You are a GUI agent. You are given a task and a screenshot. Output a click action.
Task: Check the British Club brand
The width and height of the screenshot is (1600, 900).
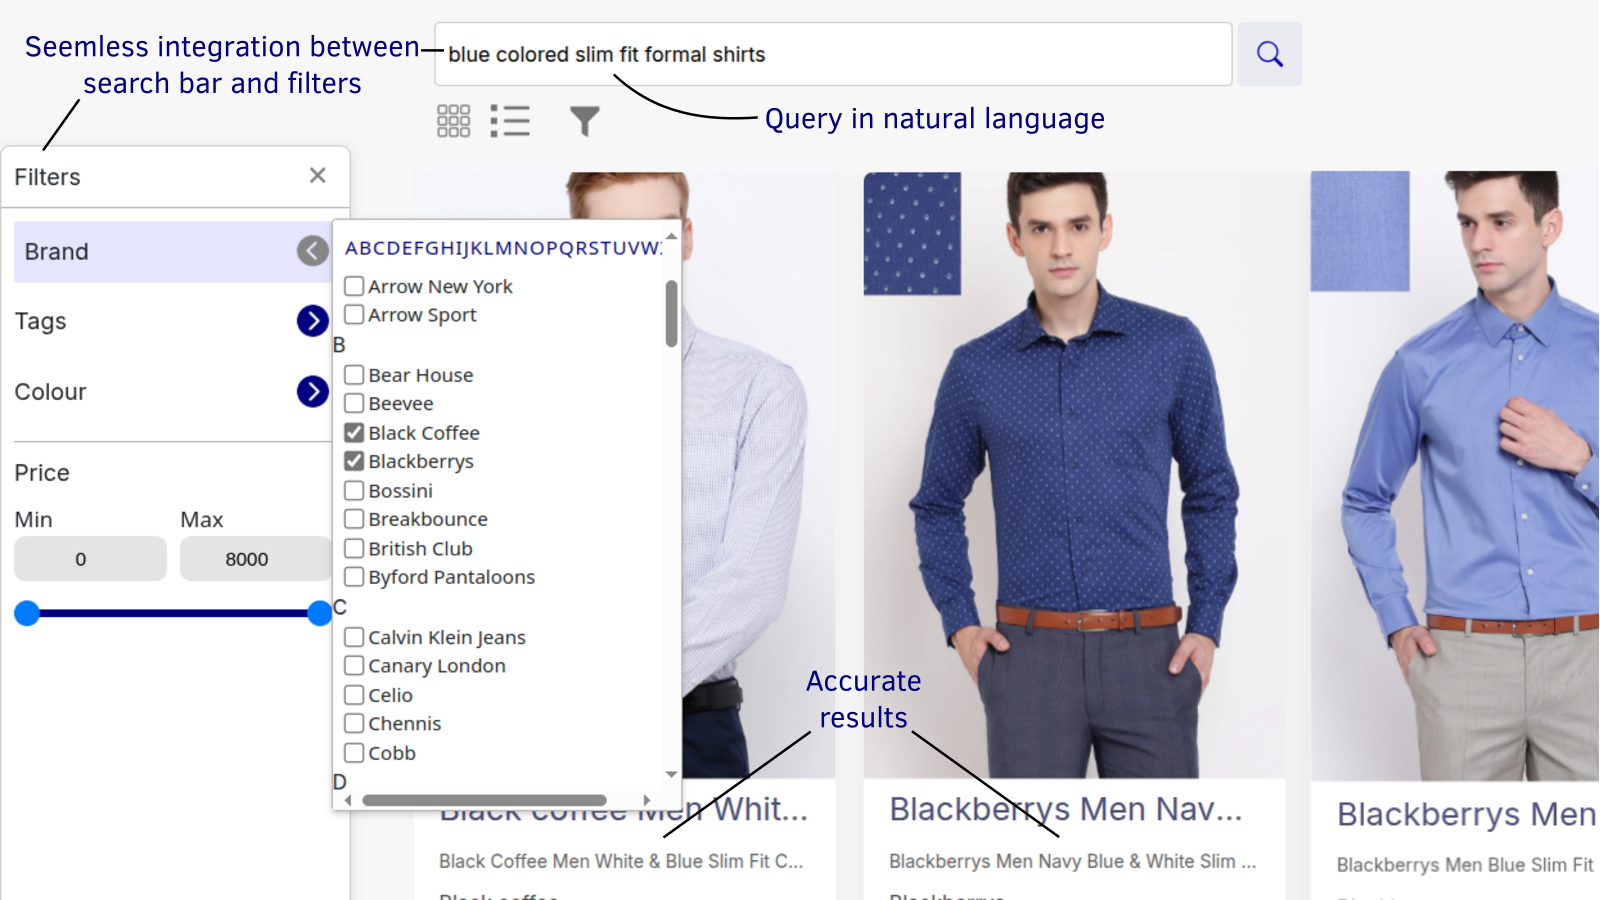(x=354, y=549)
